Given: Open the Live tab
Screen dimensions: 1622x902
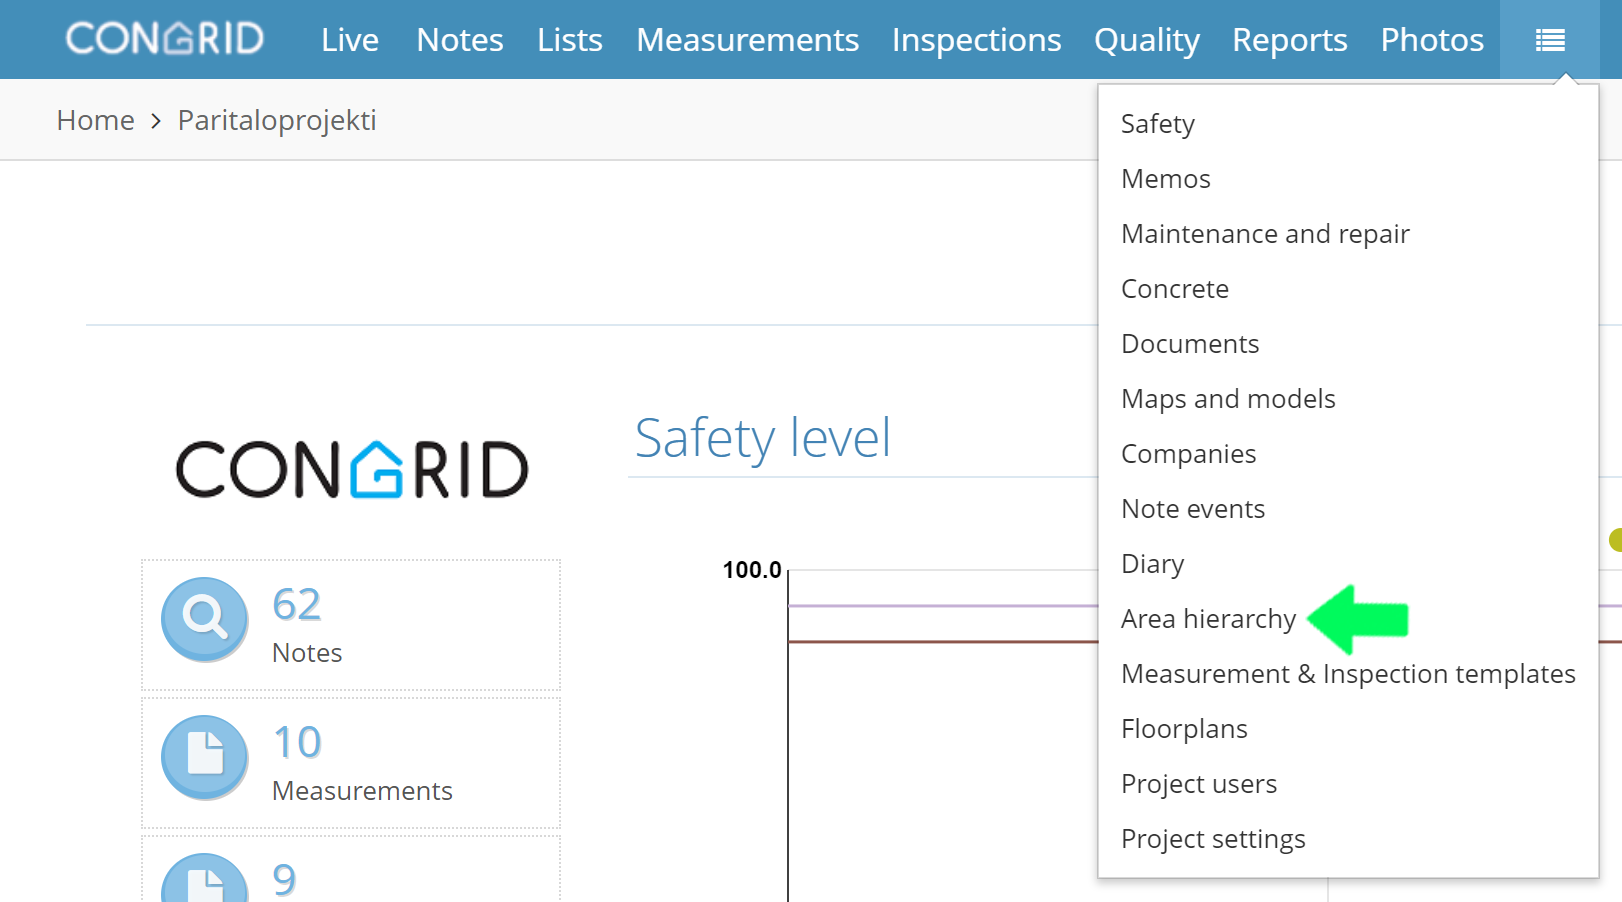Looking at the screenshot, I should (350, 40).
